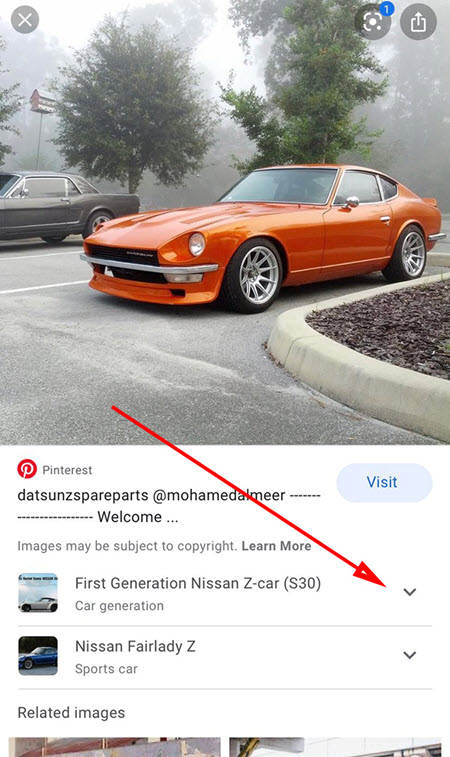
Task: Open the left related image thumbnail
Action: (114, 747)
